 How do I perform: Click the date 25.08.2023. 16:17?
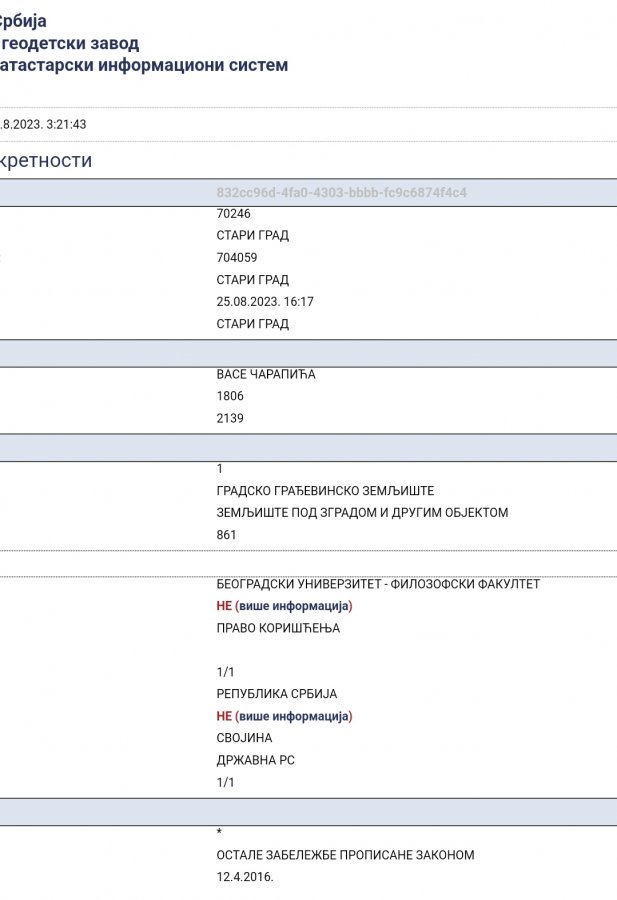(265, 301)
